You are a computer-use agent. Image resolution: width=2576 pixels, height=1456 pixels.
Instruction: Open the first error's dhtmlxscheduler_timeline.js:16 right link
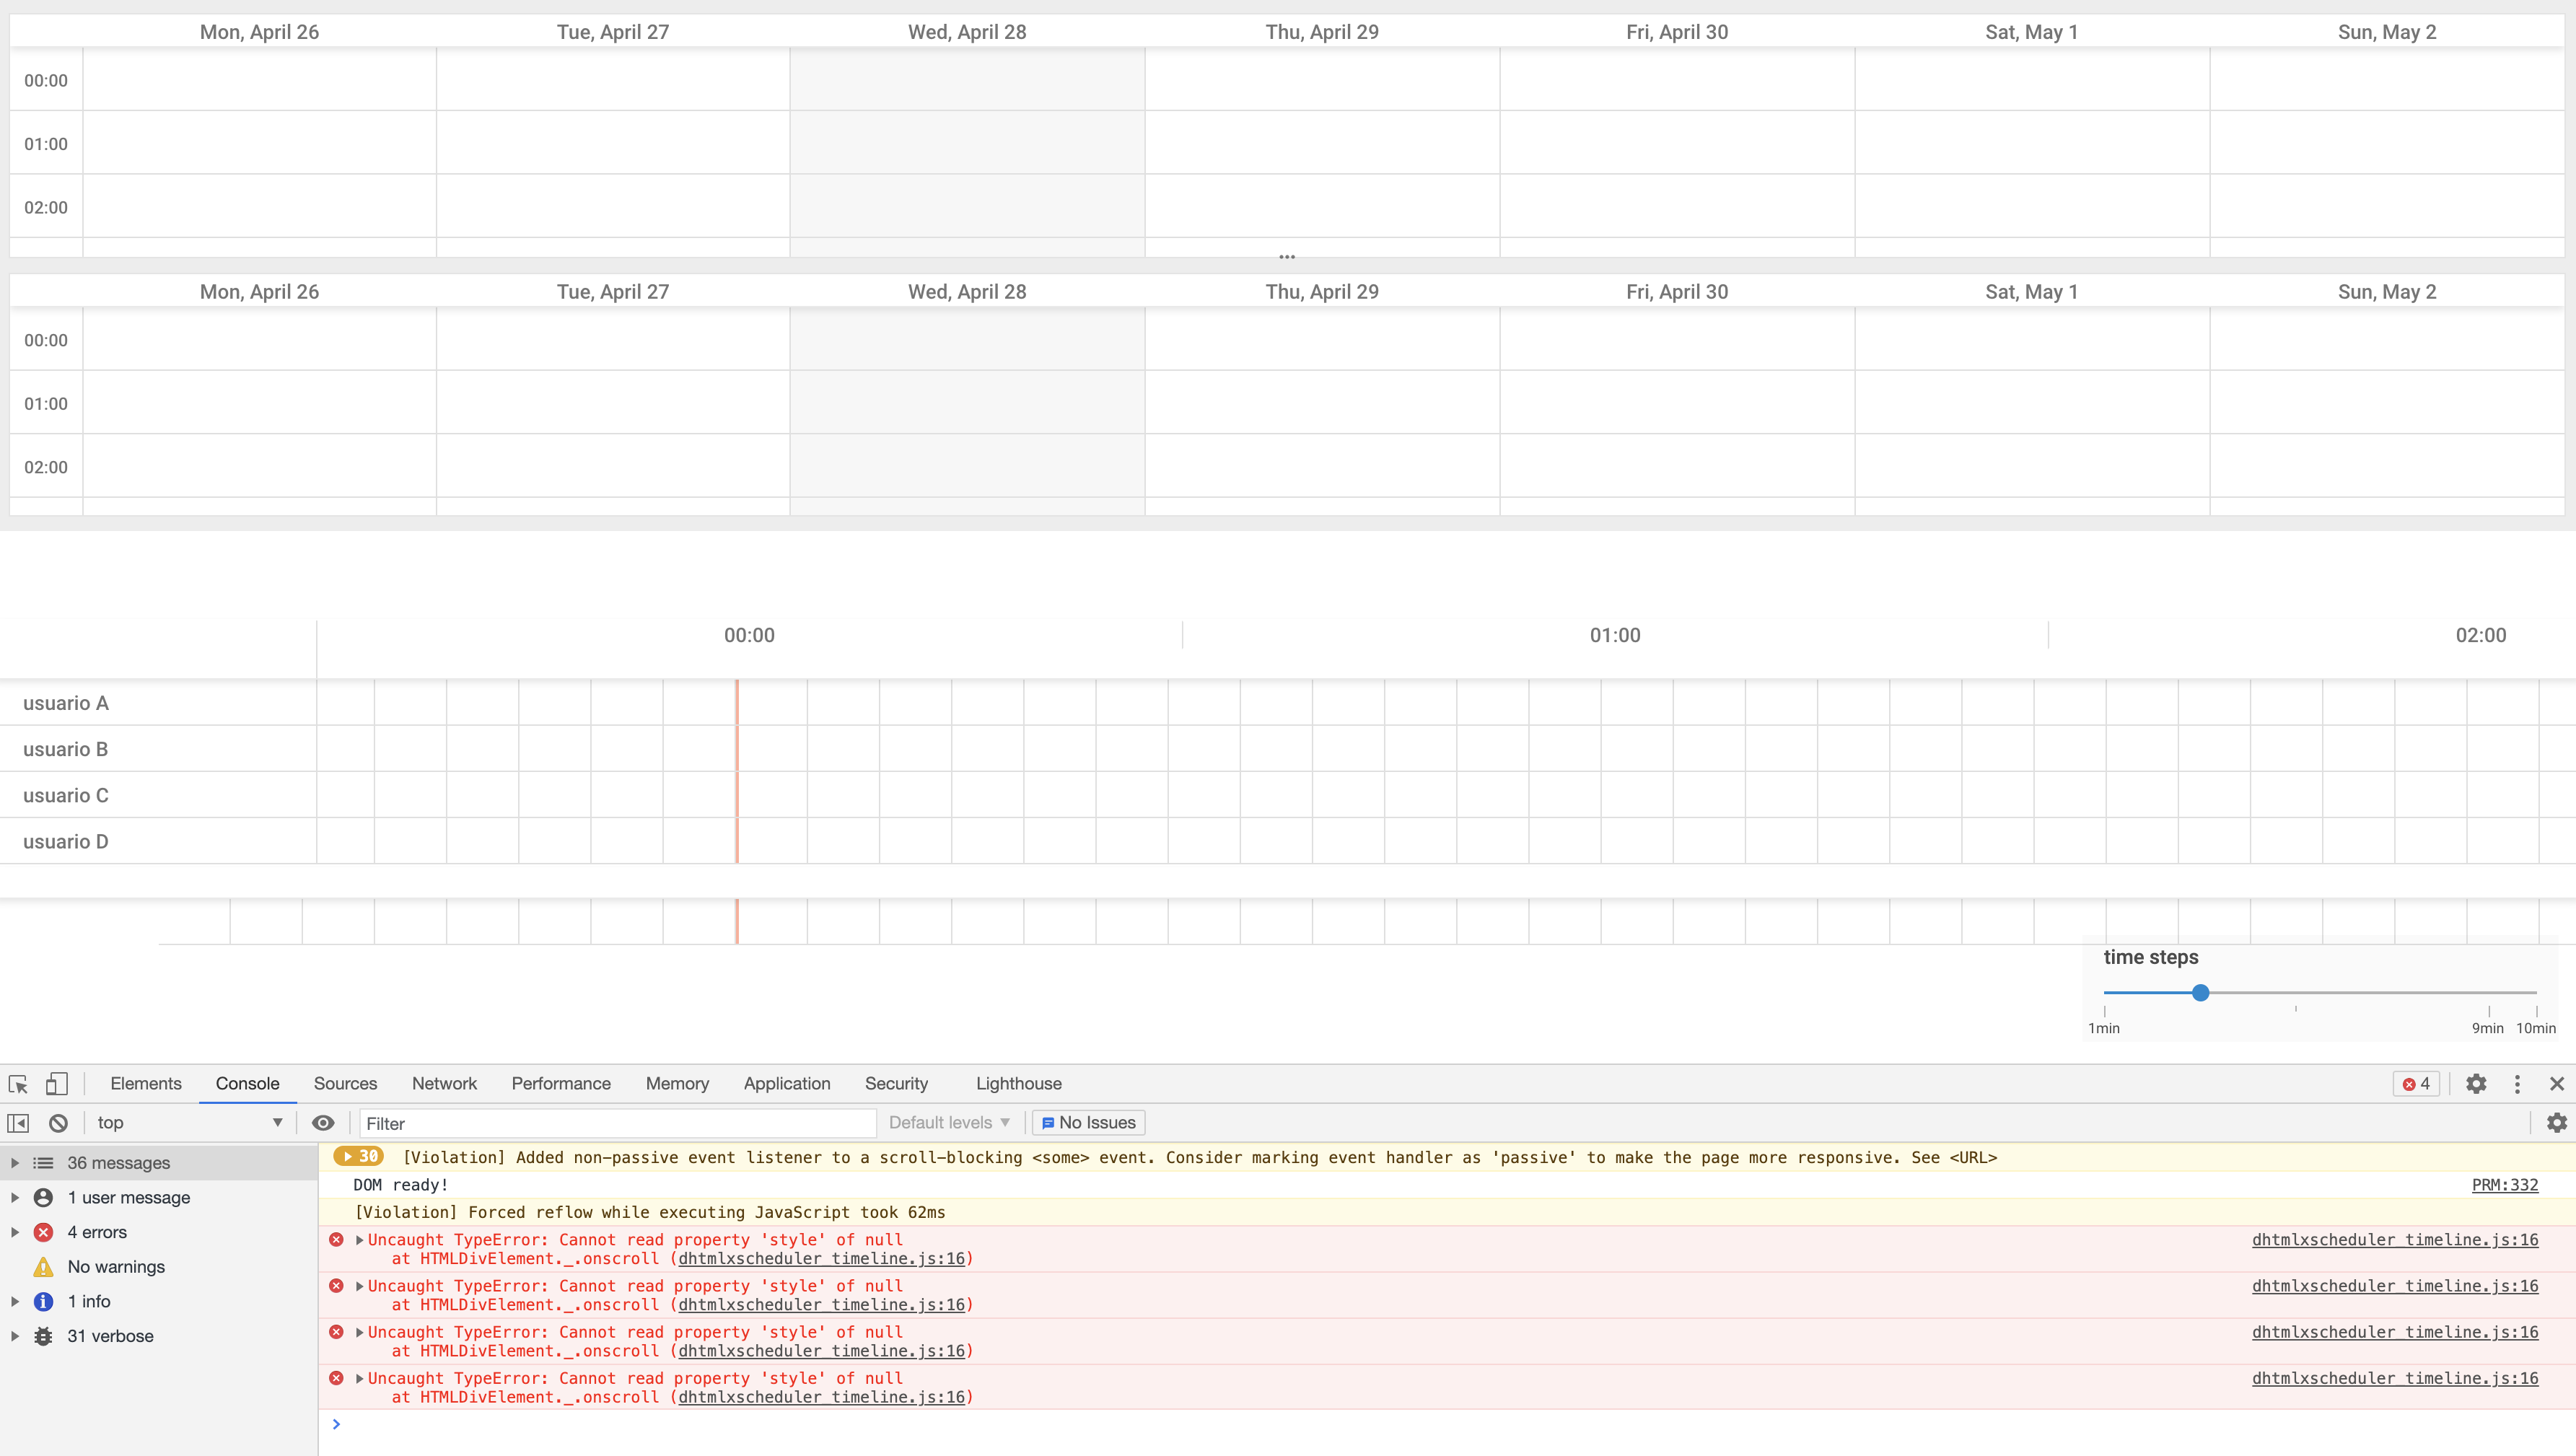click(2394, 1240)
